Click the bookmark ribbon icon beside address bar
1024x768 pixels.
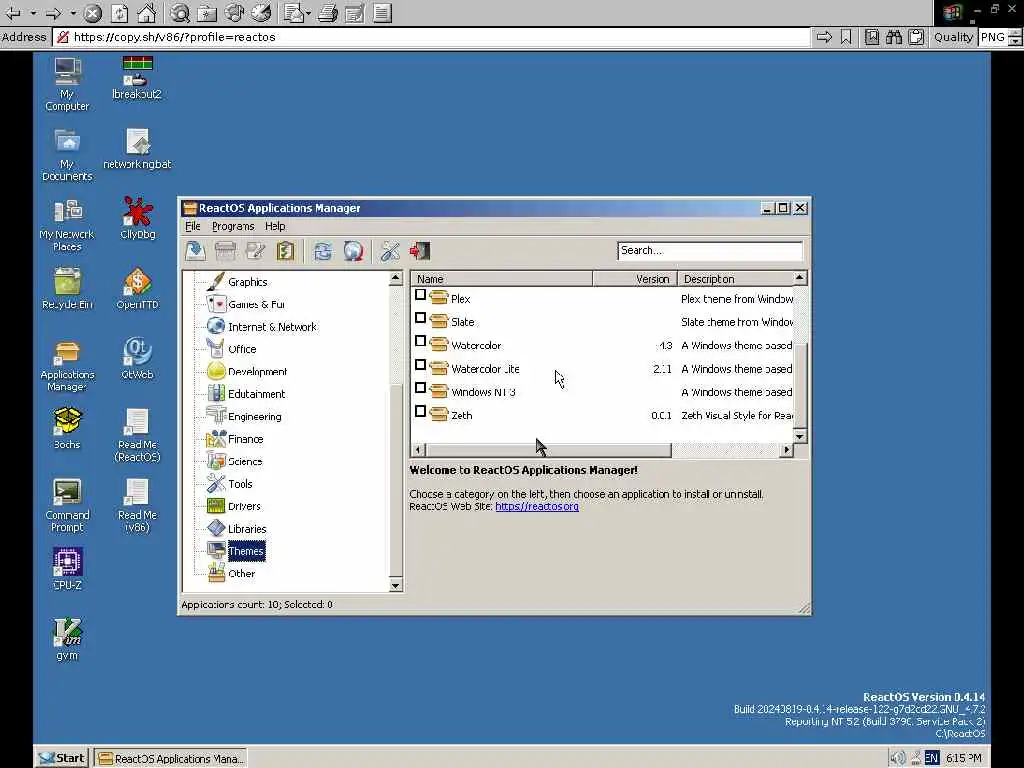[846, 37]
